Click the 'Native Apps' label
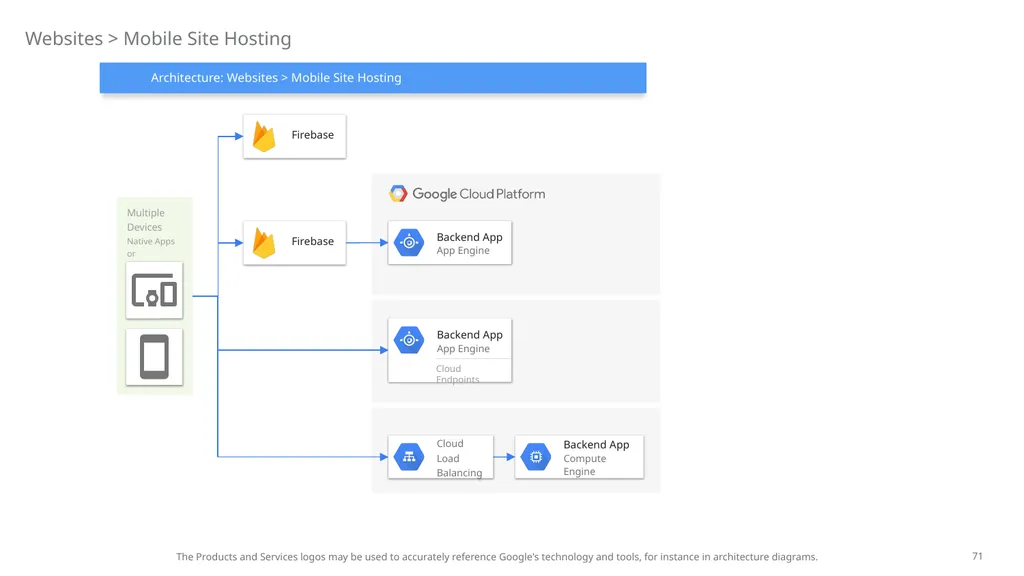This screenshot has width=1024, height=576. [x=151, y=242]
